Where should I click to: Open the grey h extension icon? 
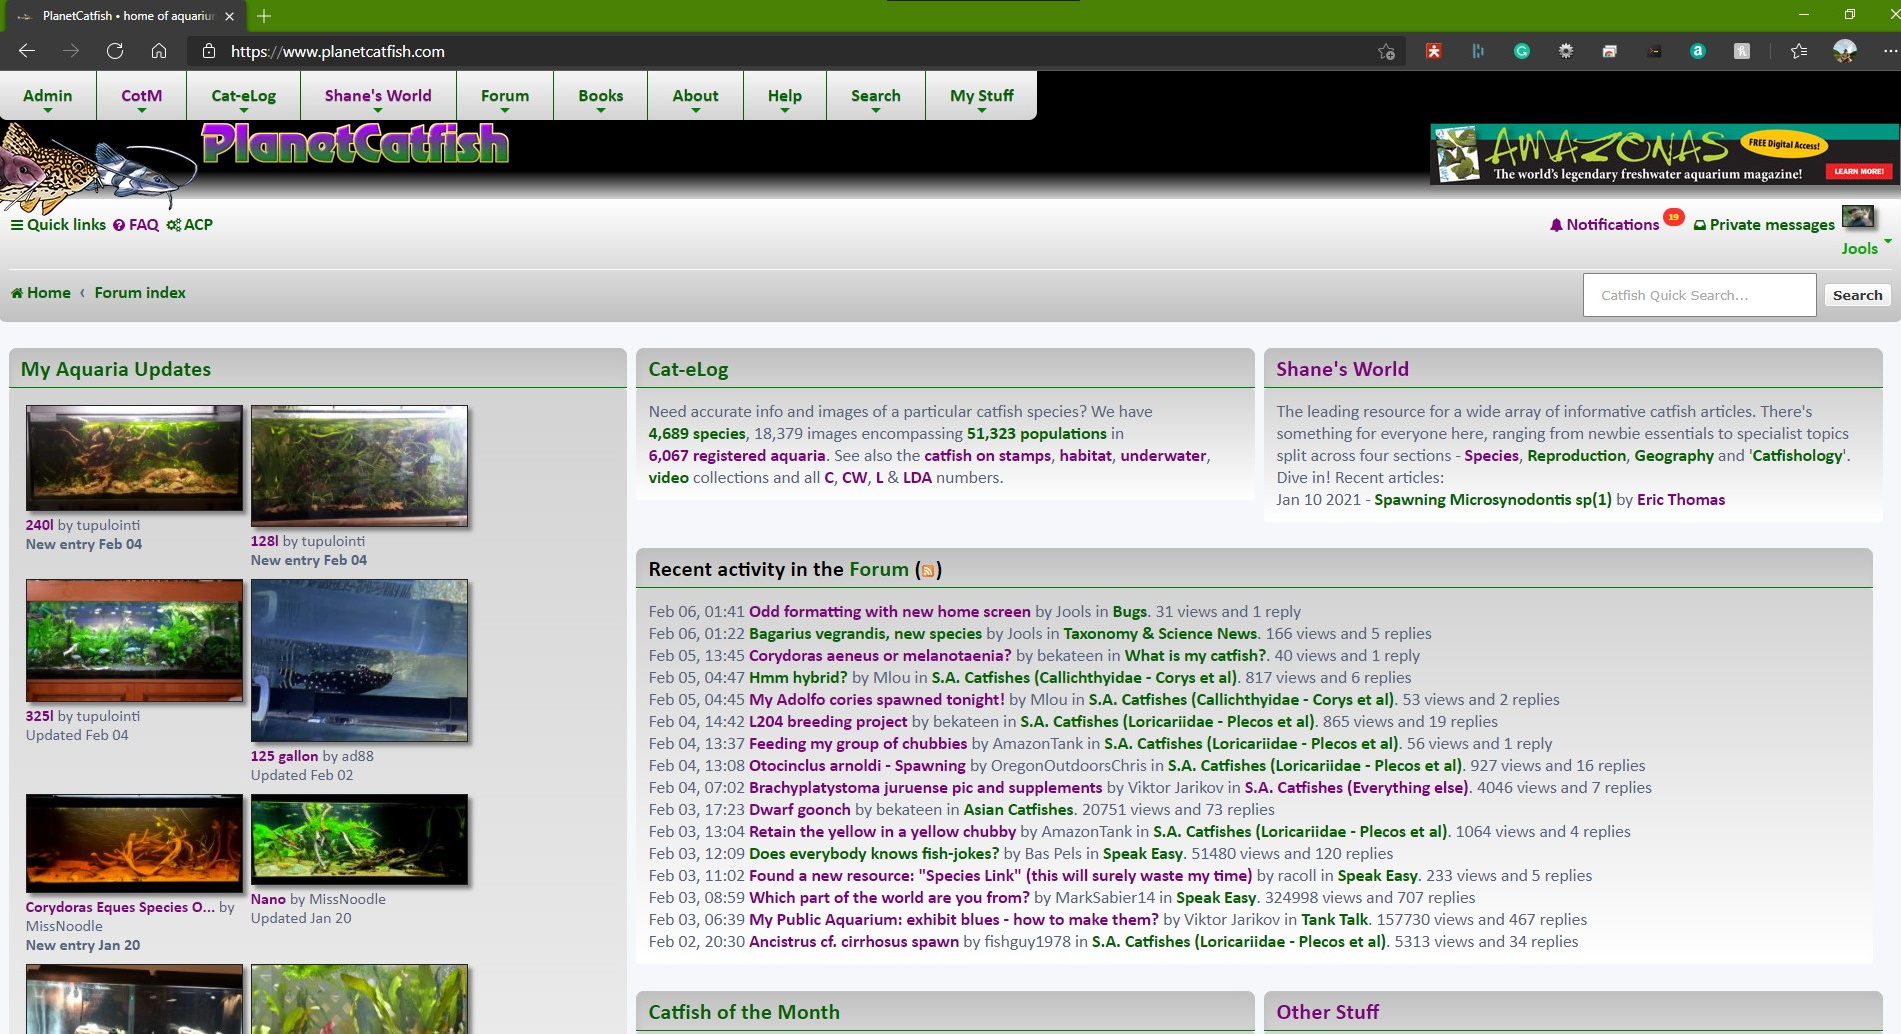coord(1742,51)
